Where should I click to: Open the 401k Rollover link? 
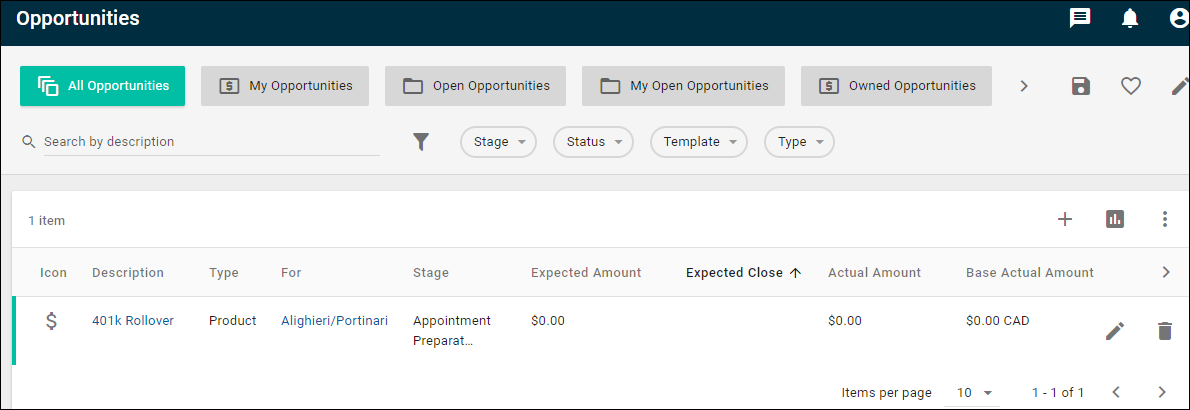click(133, 320)
